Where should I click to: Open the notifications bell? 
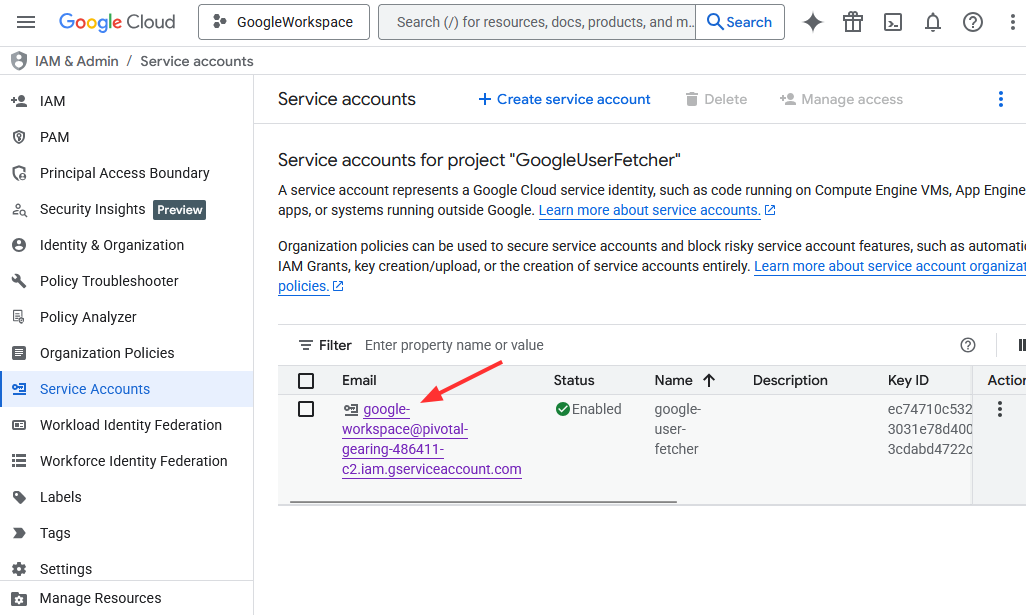click(x=932, y=22)
